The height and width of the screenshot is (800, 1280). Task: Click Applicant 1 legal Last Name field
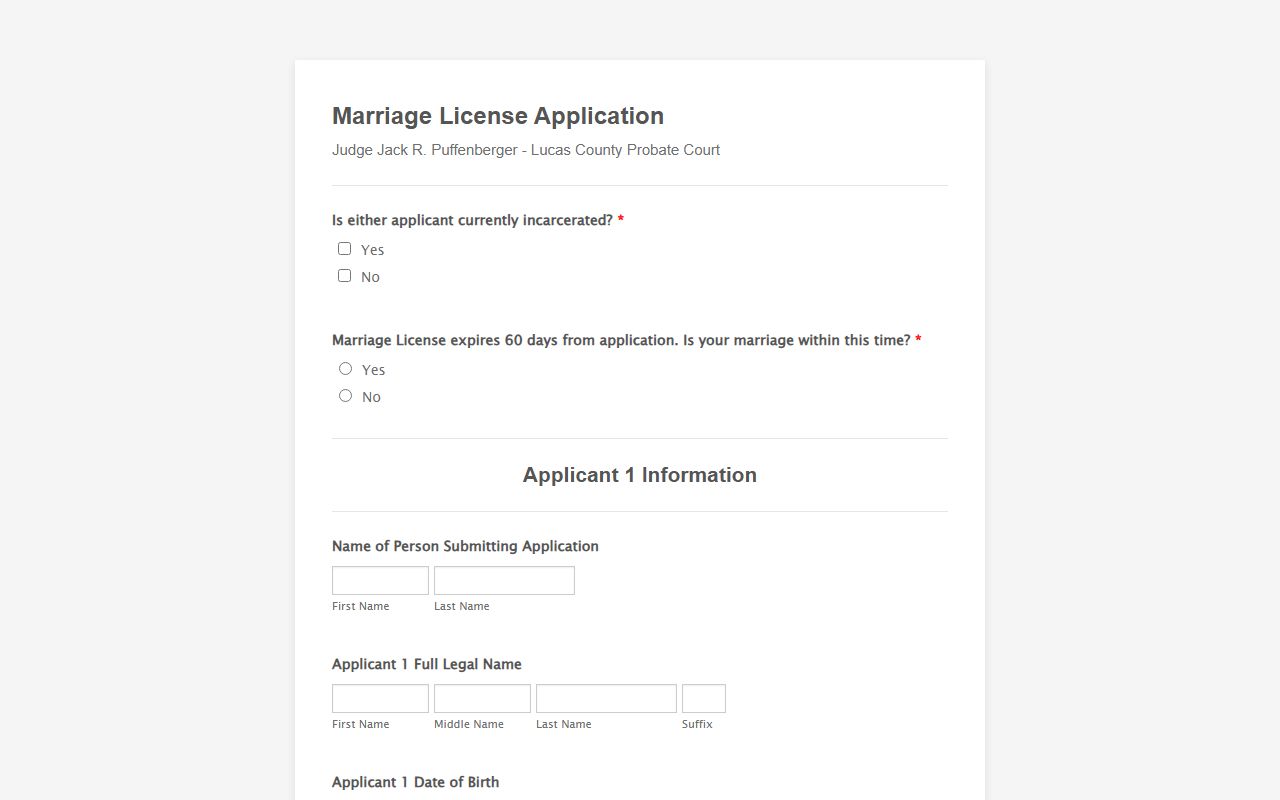pos(606,698)
